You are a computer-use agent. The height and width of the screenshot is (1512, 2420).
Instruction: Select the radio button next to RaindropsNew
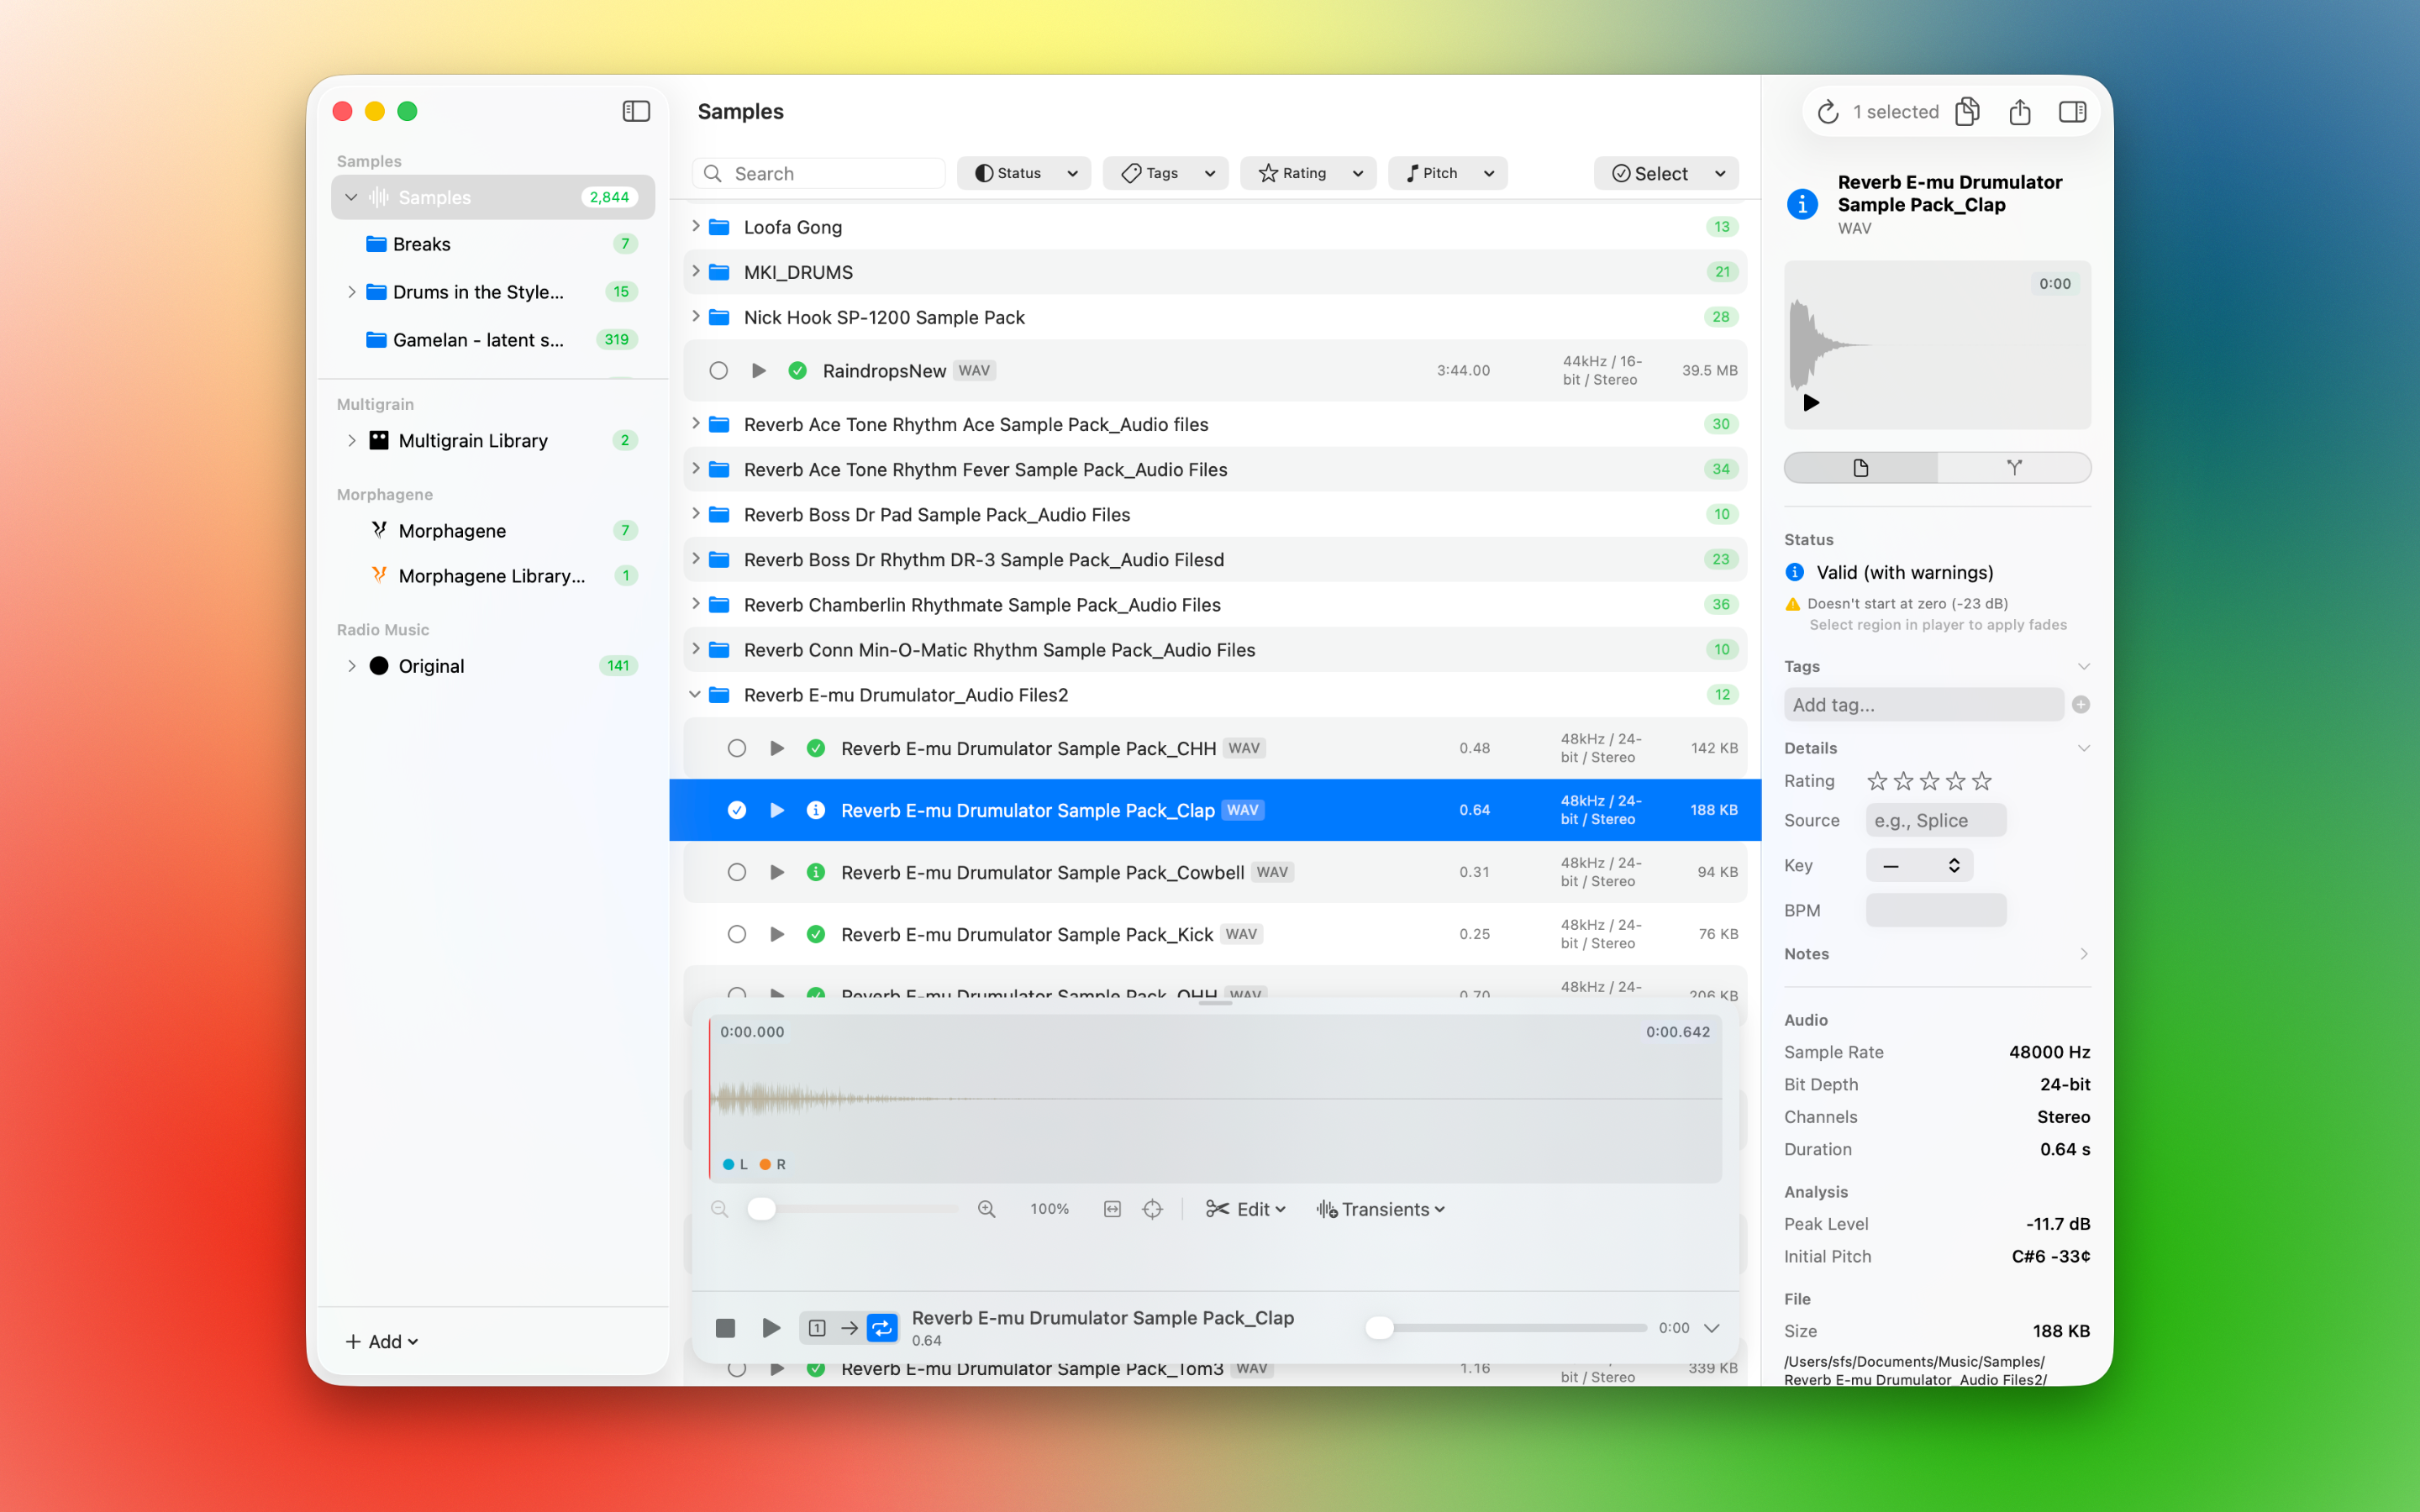click(x=719, y=370)
